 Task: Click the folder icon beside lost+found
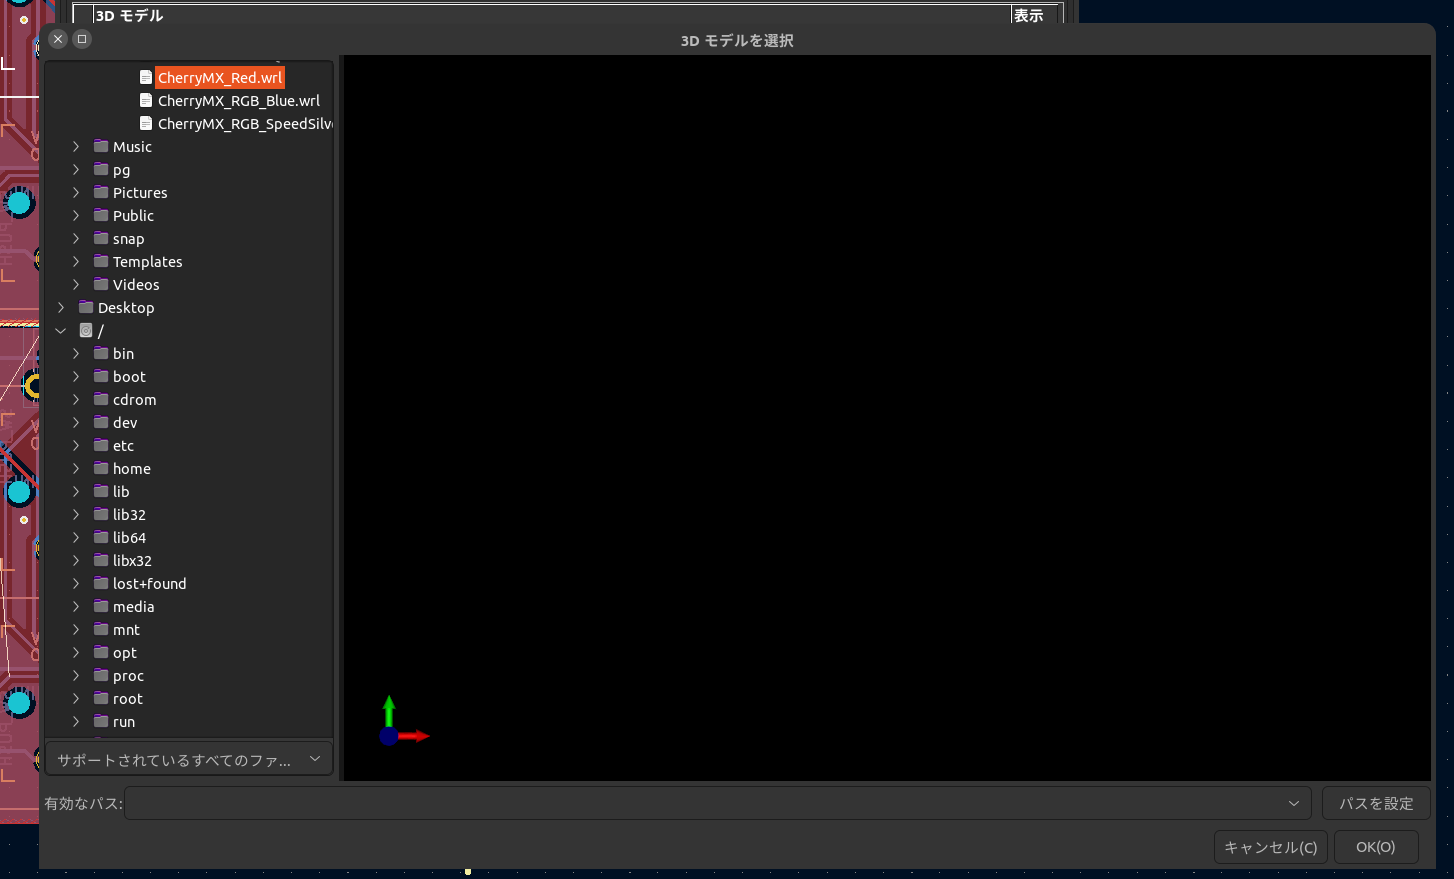click(x=101, y=583)
